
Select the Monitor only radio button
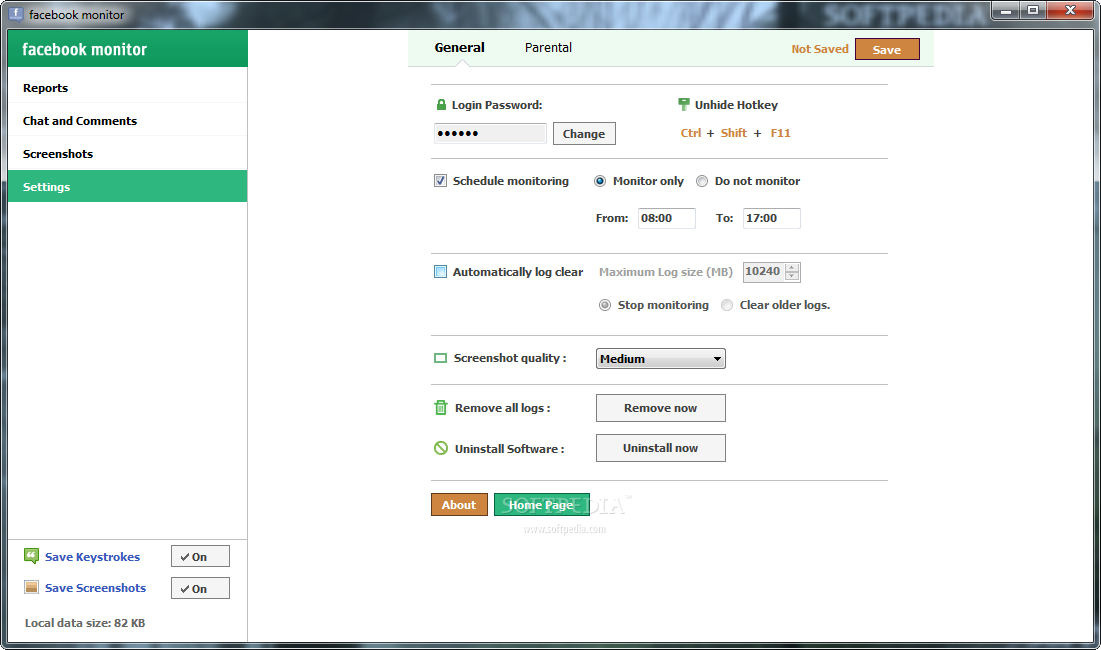pos(600,181)
